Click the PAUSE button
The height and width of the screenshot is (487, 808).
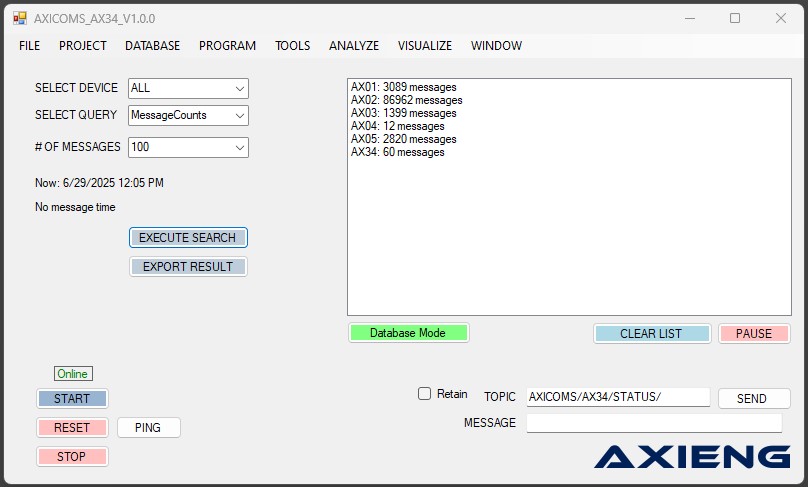[754, 333]
